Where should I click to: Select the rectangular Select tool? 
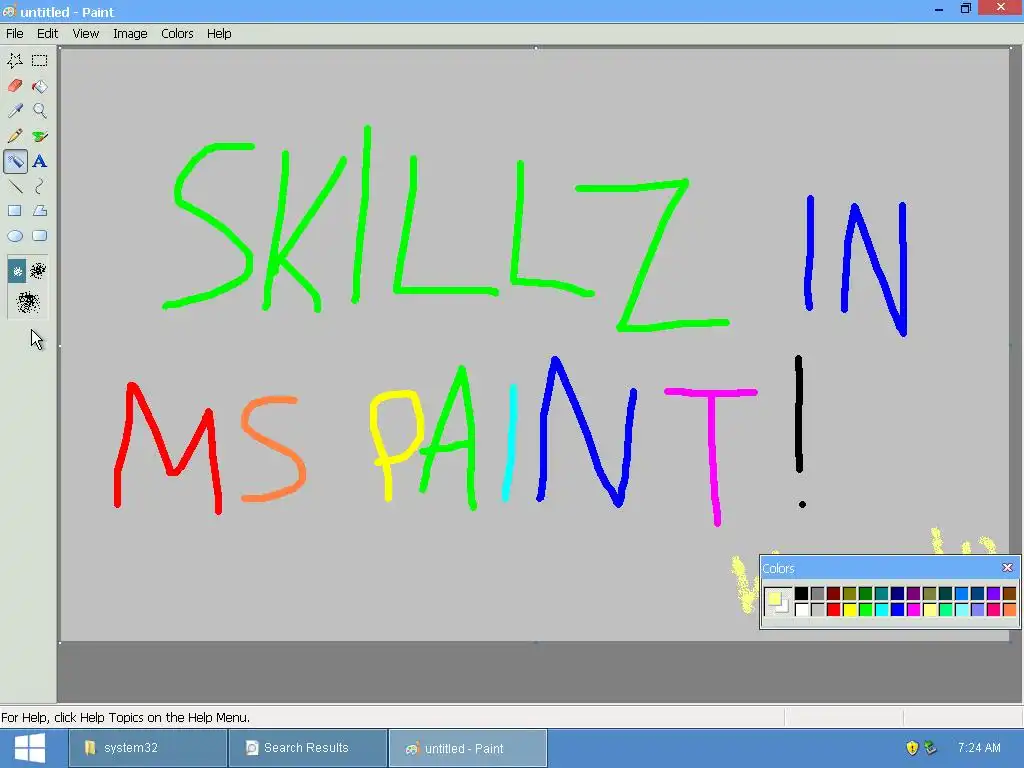pos(40,61)
